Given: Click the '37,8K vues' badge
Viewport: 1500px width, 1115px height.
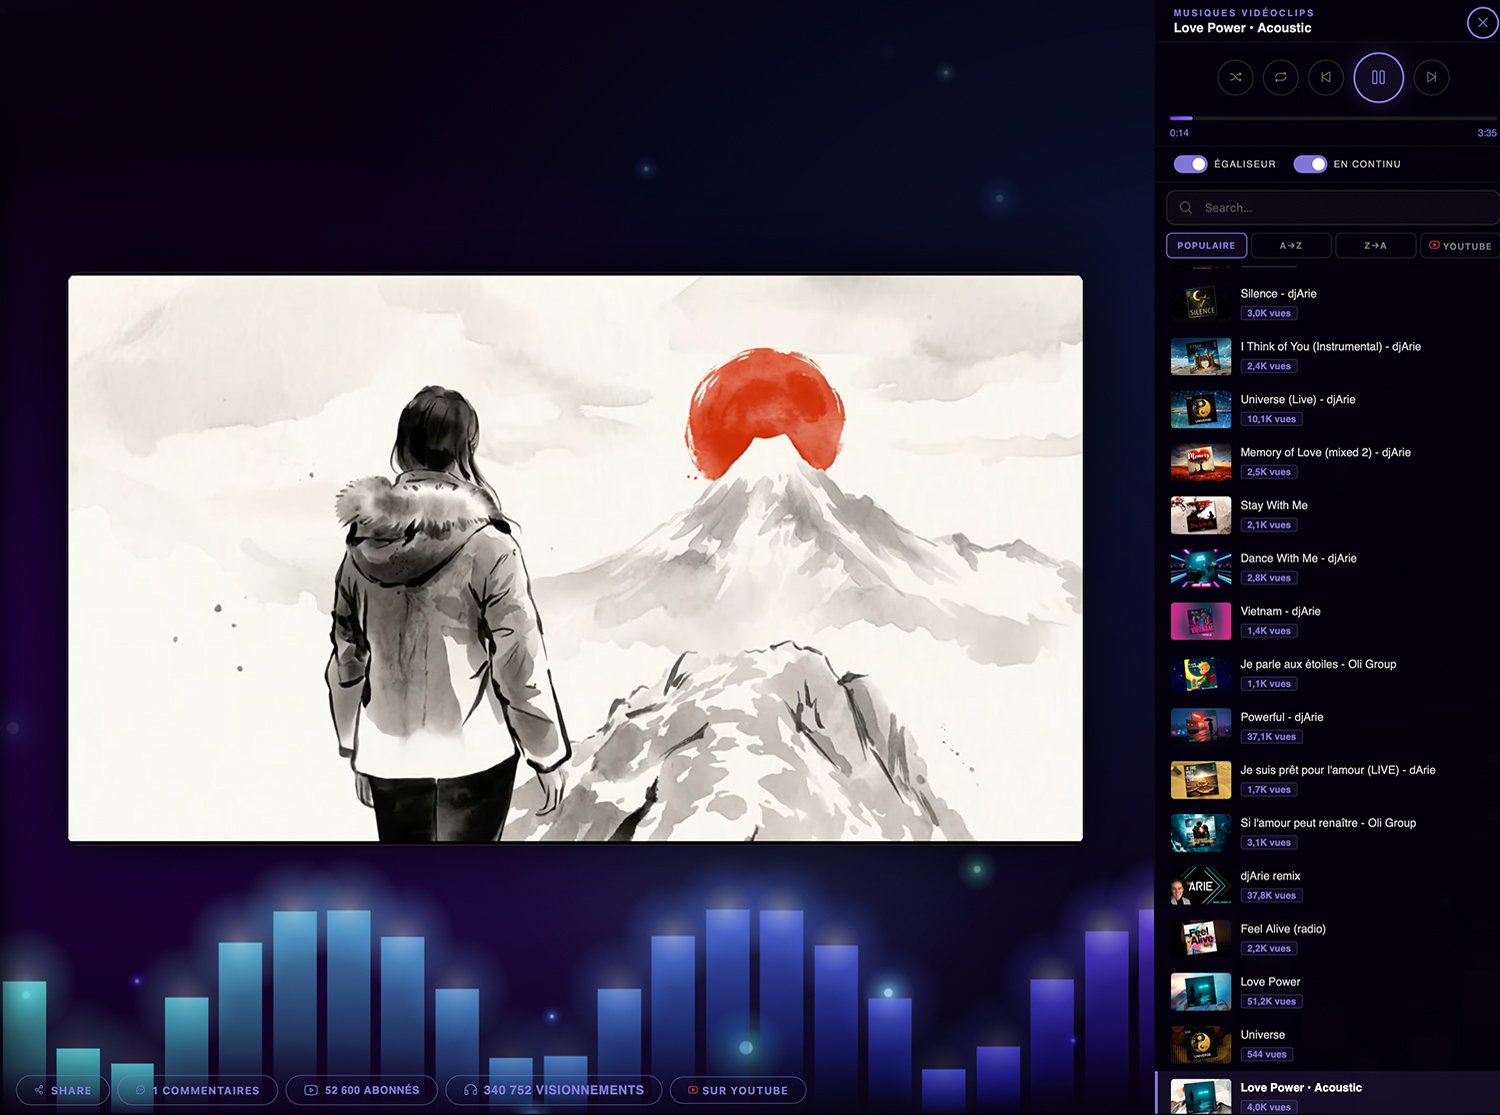Looking at the screenshot, I should pos(1271,896).
